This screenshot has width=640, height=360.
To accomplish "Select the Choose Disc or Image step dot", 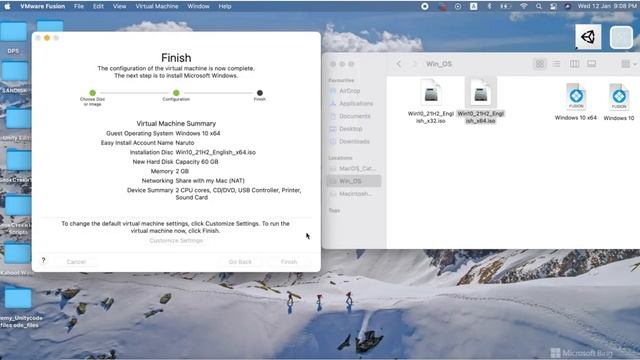I will (x=93, y=93).
